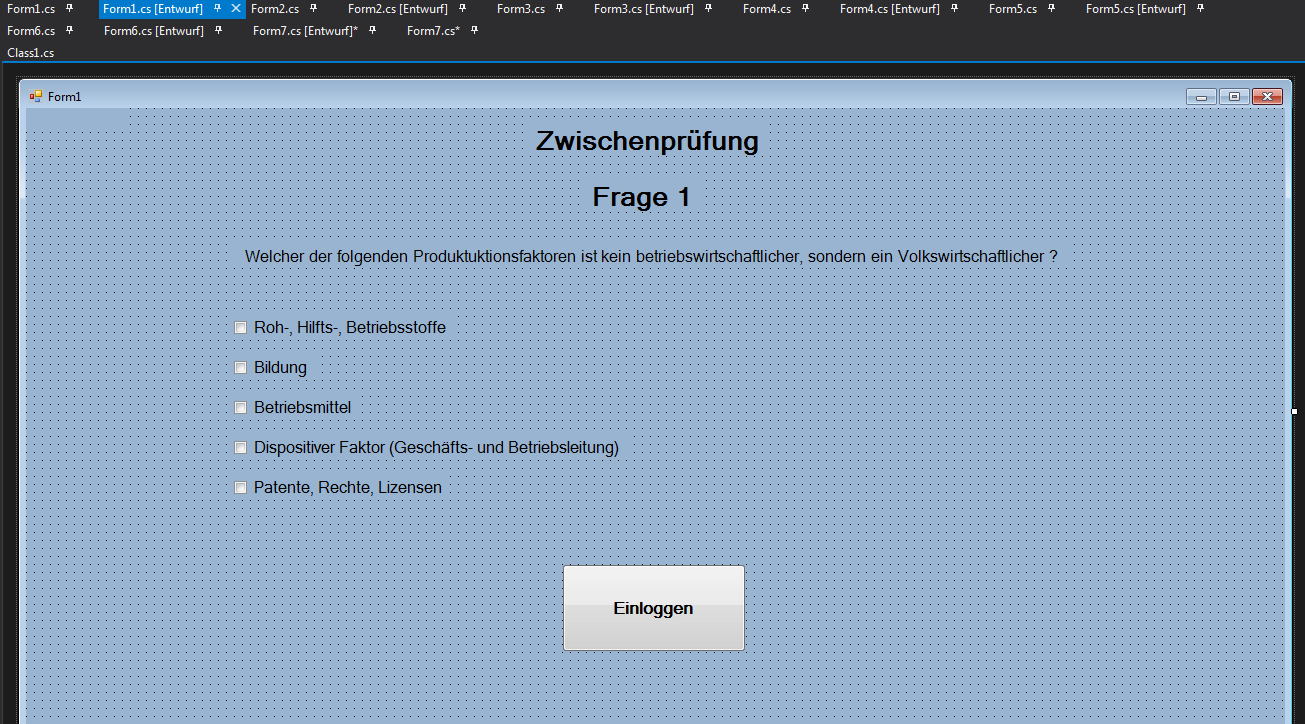Open the Form6.cs tab
1305x724 pixels.
[x=31, y=31]
